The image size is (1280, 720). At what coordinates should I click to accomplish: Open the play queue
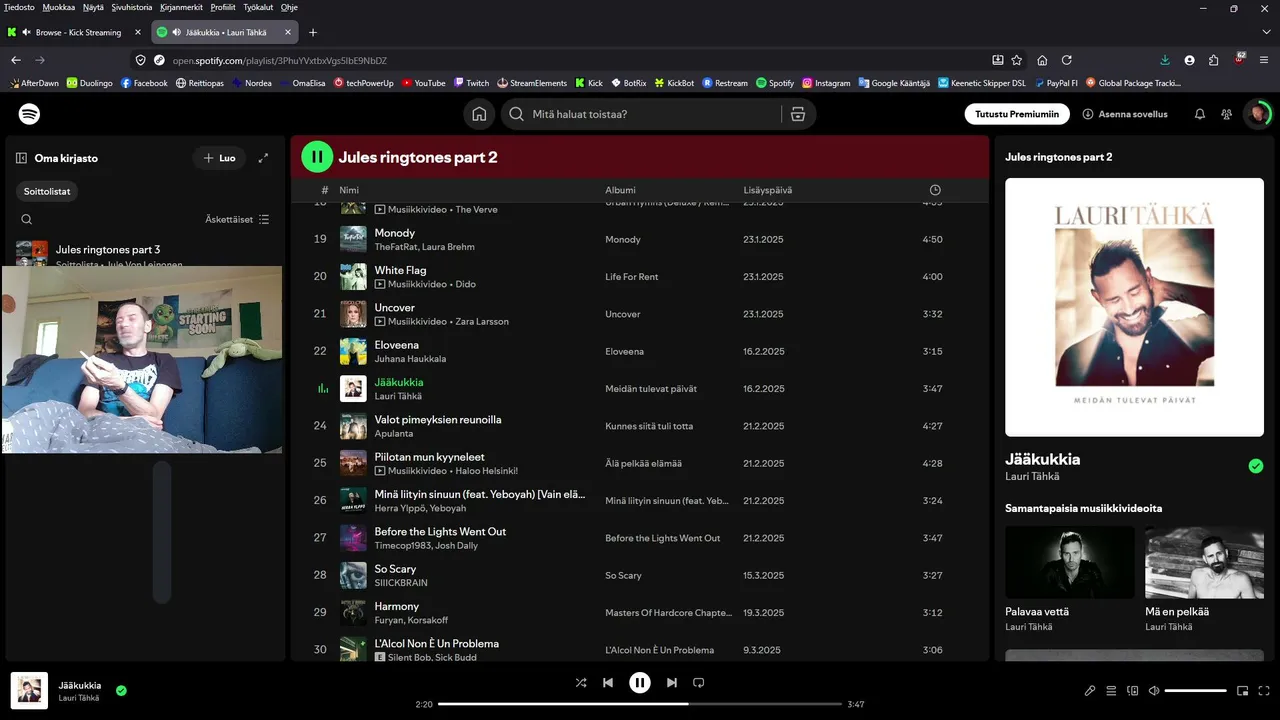point(1111,690)
